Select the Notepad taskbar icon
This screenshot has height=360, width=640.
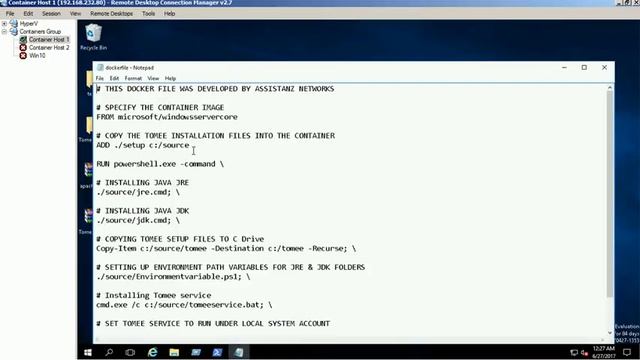239,352
